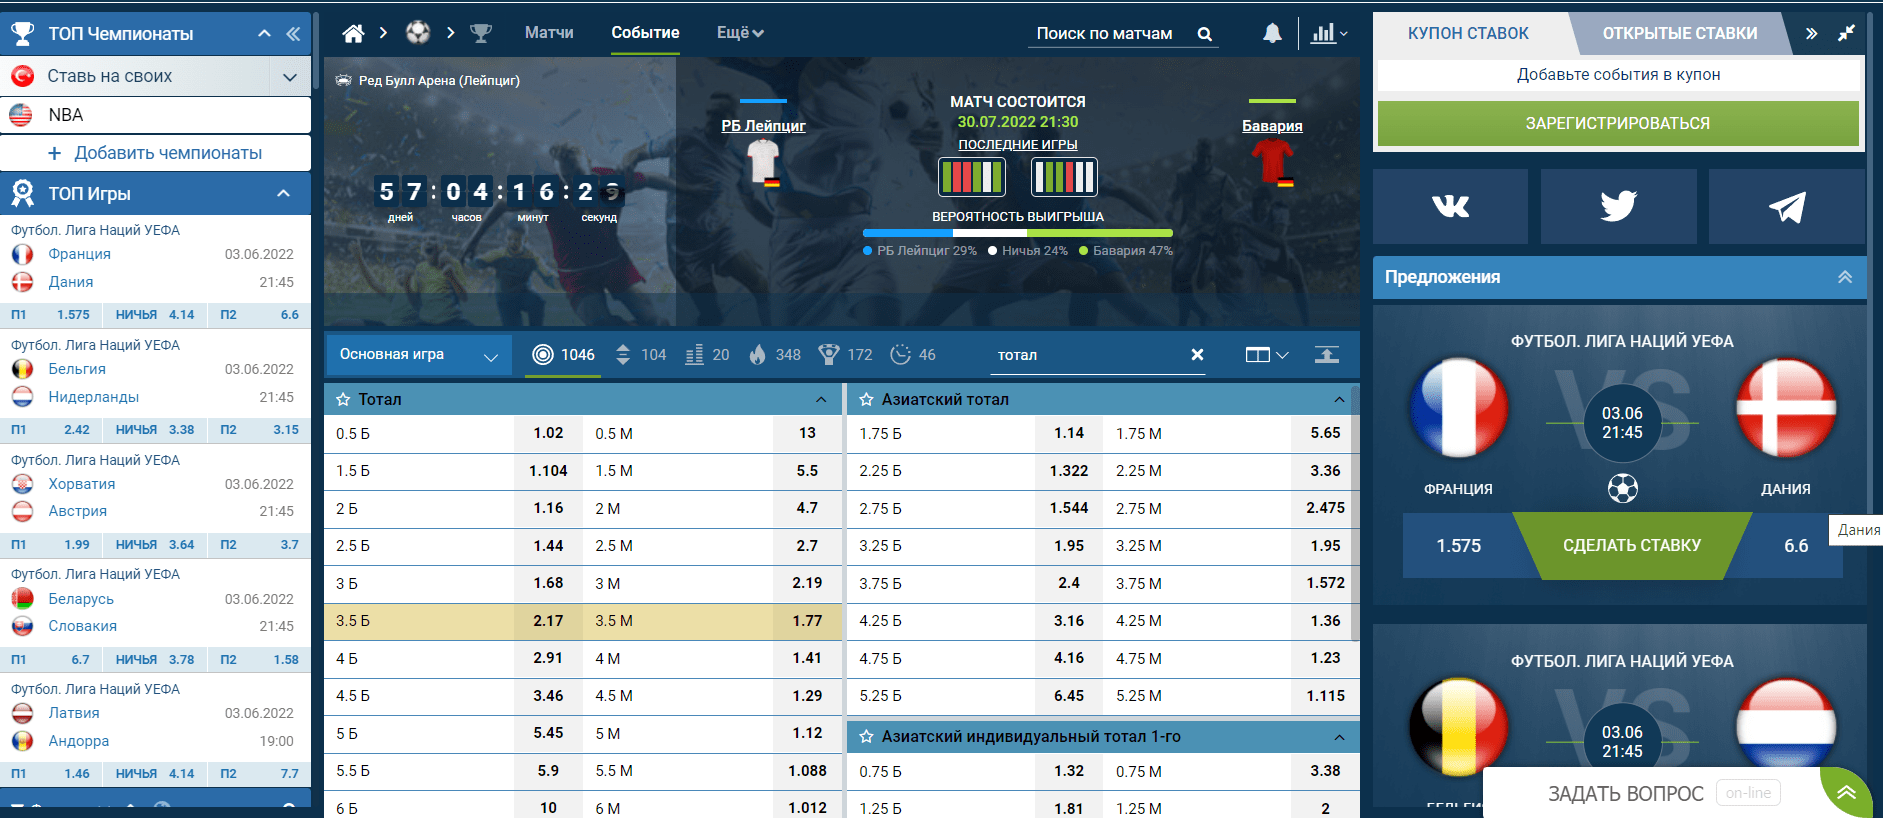1883x818 pixels.
Task: Select the 348 hot markets filter
Action: coord(775,355)
